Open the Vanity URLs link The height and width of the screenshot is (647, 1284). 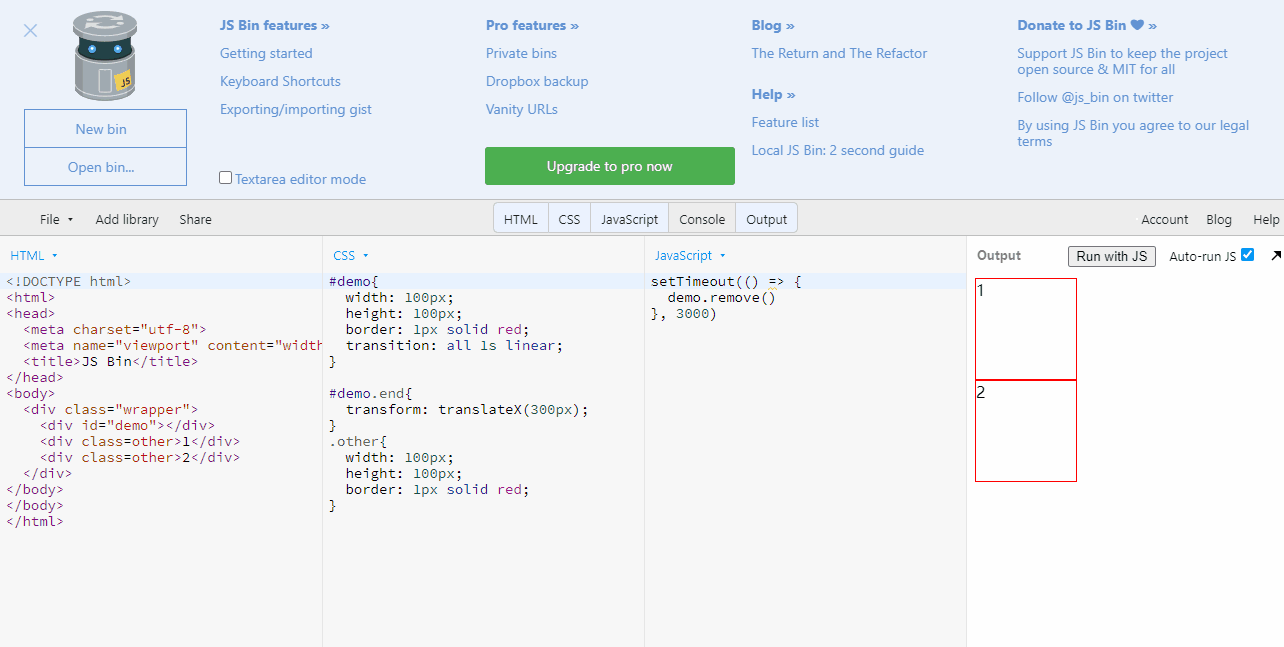coord(522,109)
